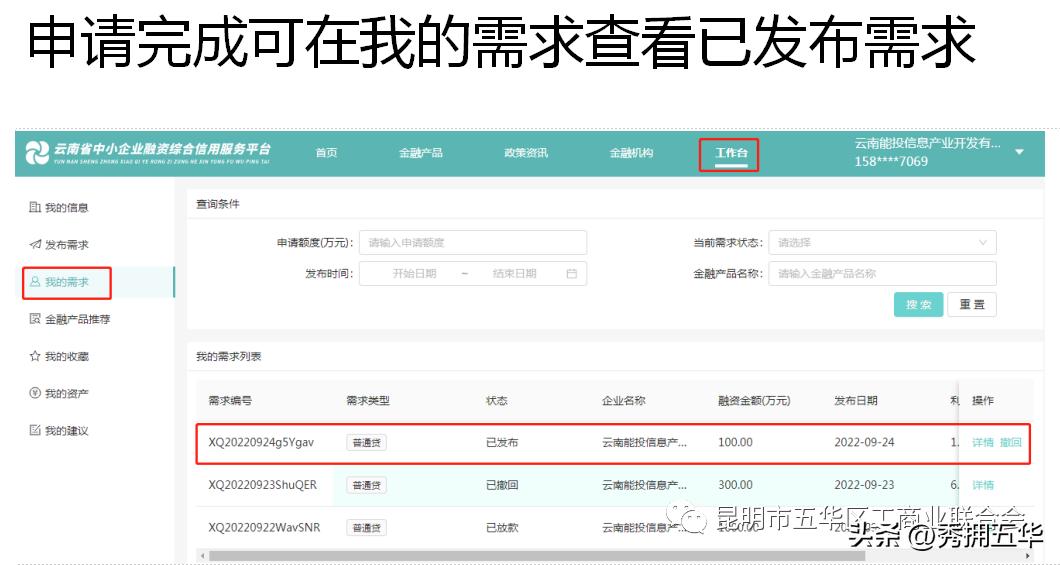The height and width of the screenshot is (565, 1060).
Task: Click amount 100.00 cell
Action: [735, 443]
